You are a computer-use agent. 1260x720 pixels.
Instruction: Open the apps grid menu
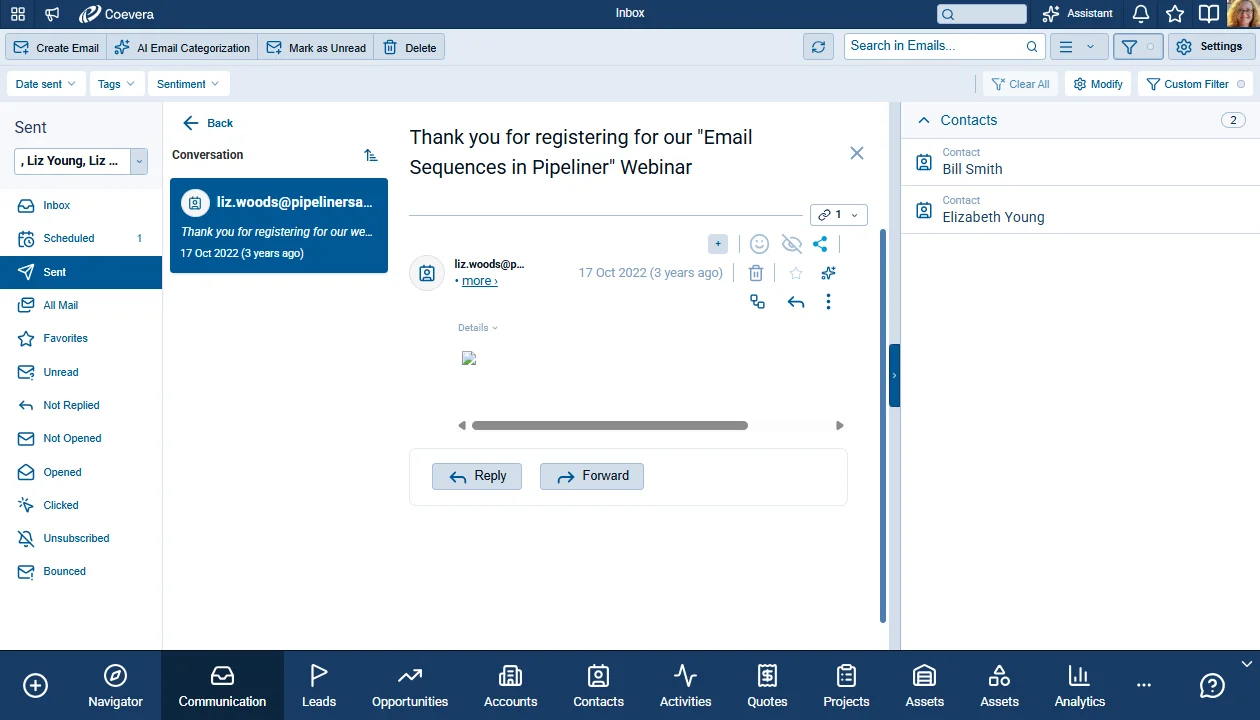point(18,14)
